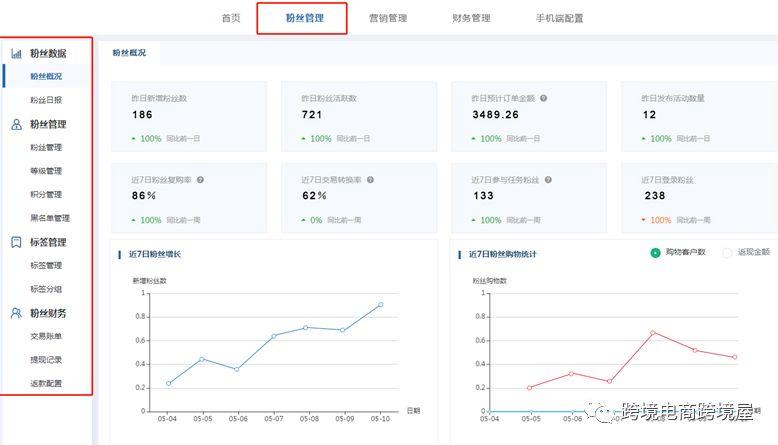
Task: Open 黑名单管理 in the sidebar
Action: [x=50, y=218]
